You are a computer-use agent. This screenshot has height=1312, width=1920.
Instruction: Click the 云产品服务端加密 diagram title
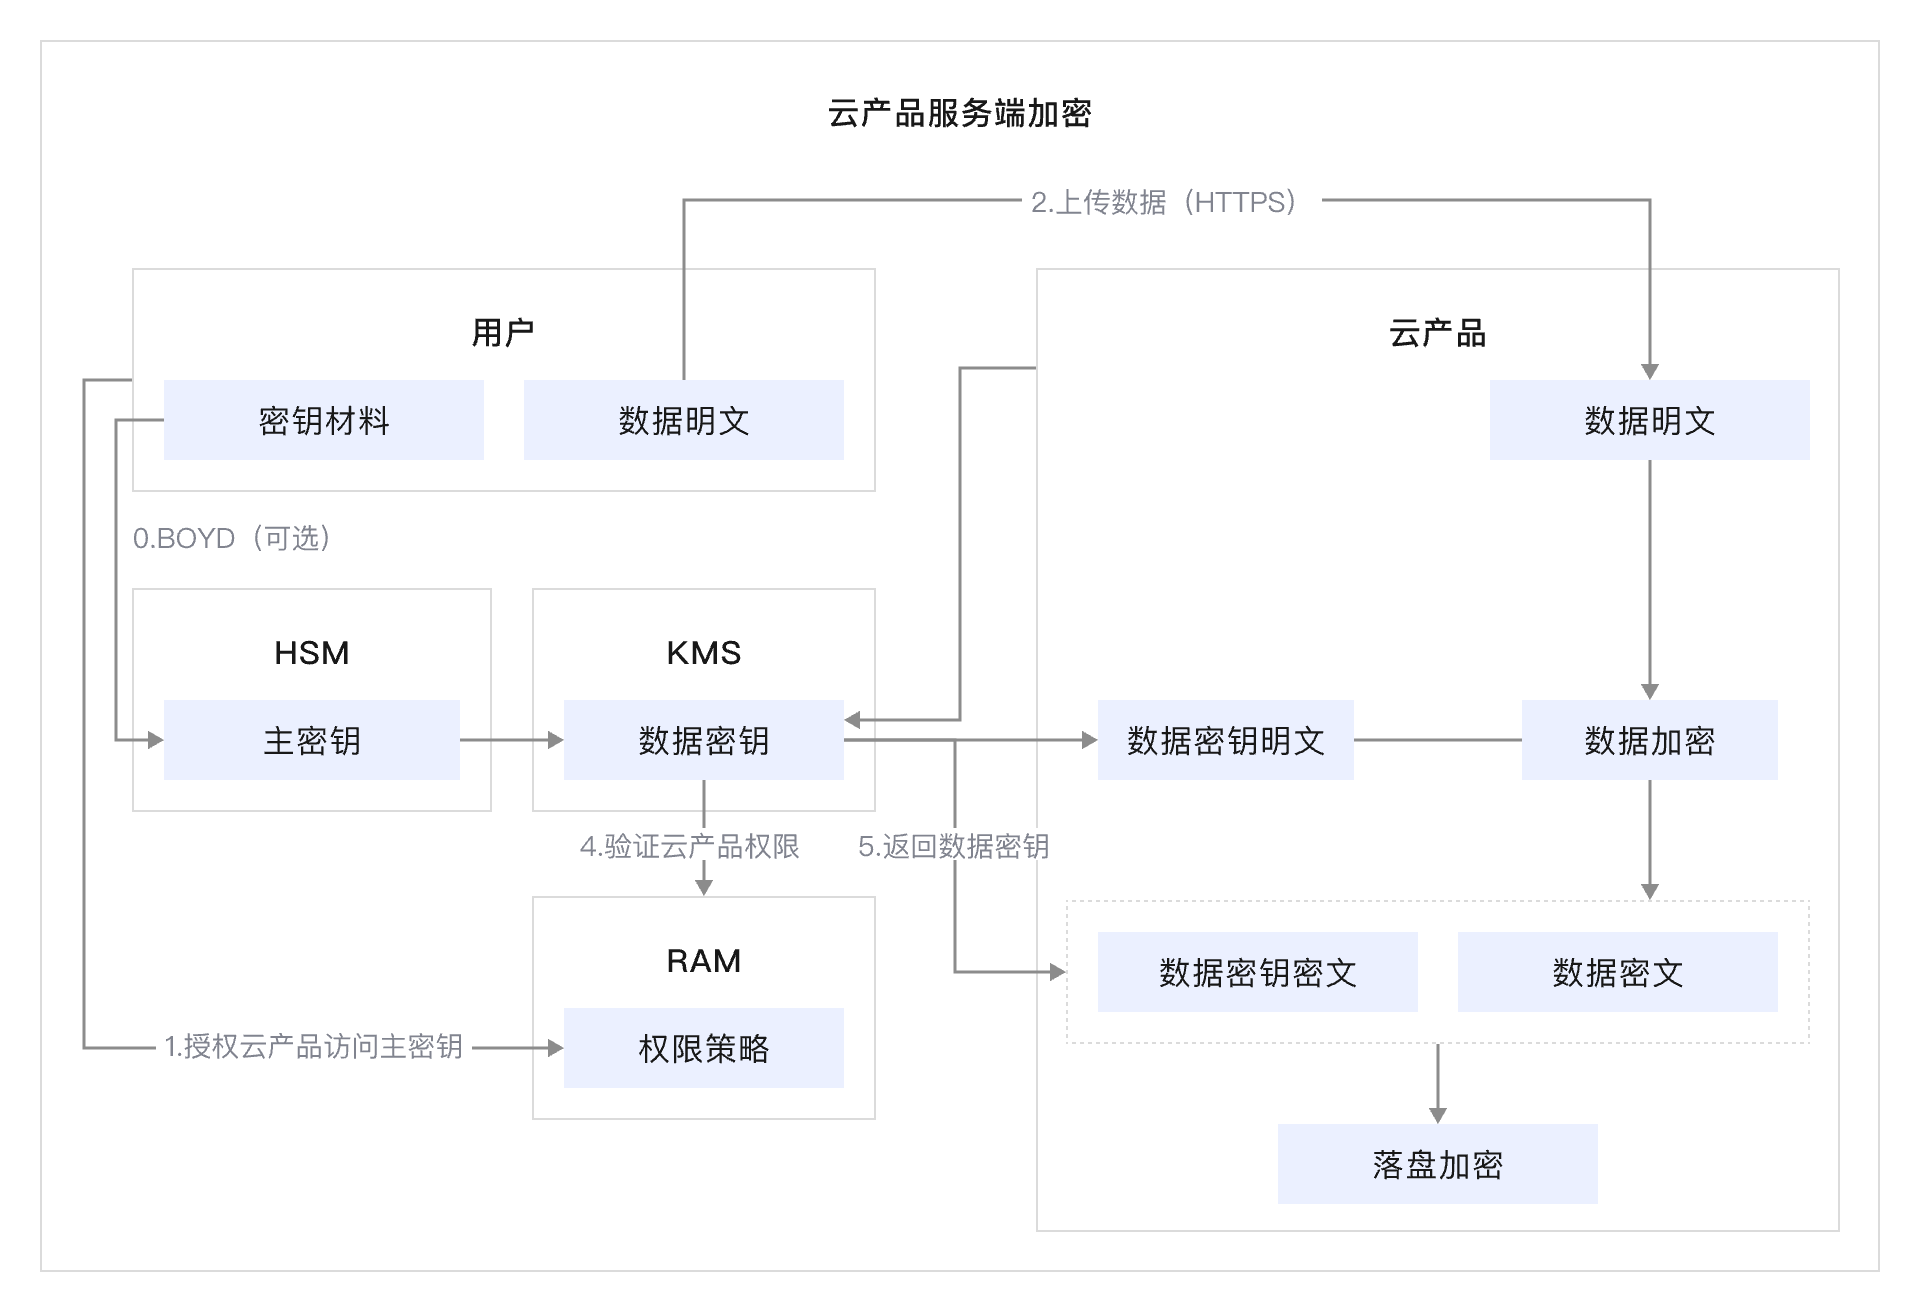coord(959,113)
